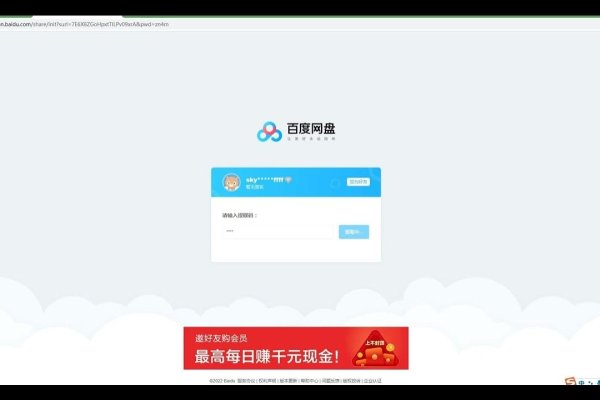Click the sky*****ffff username
This screenshot has width=600, height=400.
[x=265, y=180]
